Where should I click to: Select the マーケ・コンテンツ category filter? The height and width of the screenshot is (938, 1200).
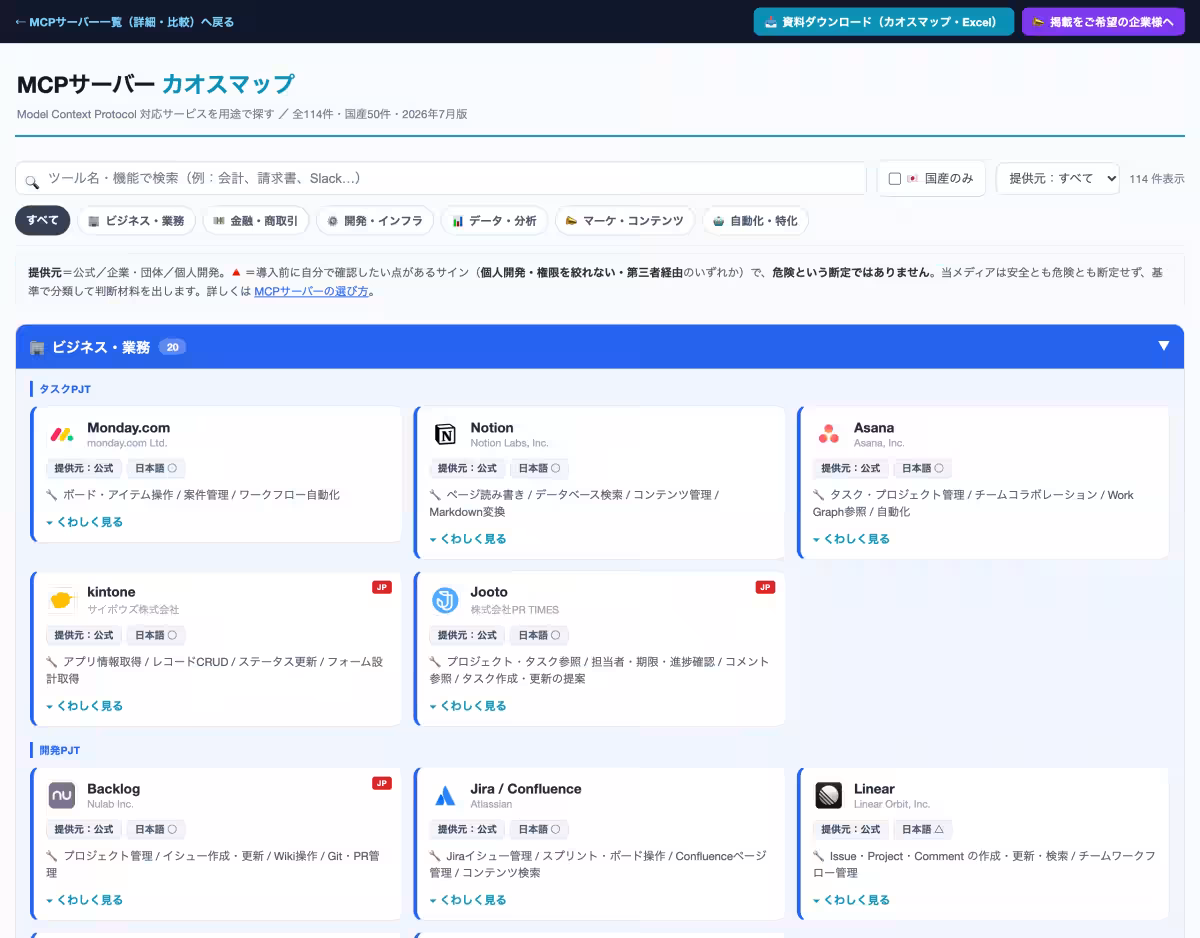pos(624,221)
